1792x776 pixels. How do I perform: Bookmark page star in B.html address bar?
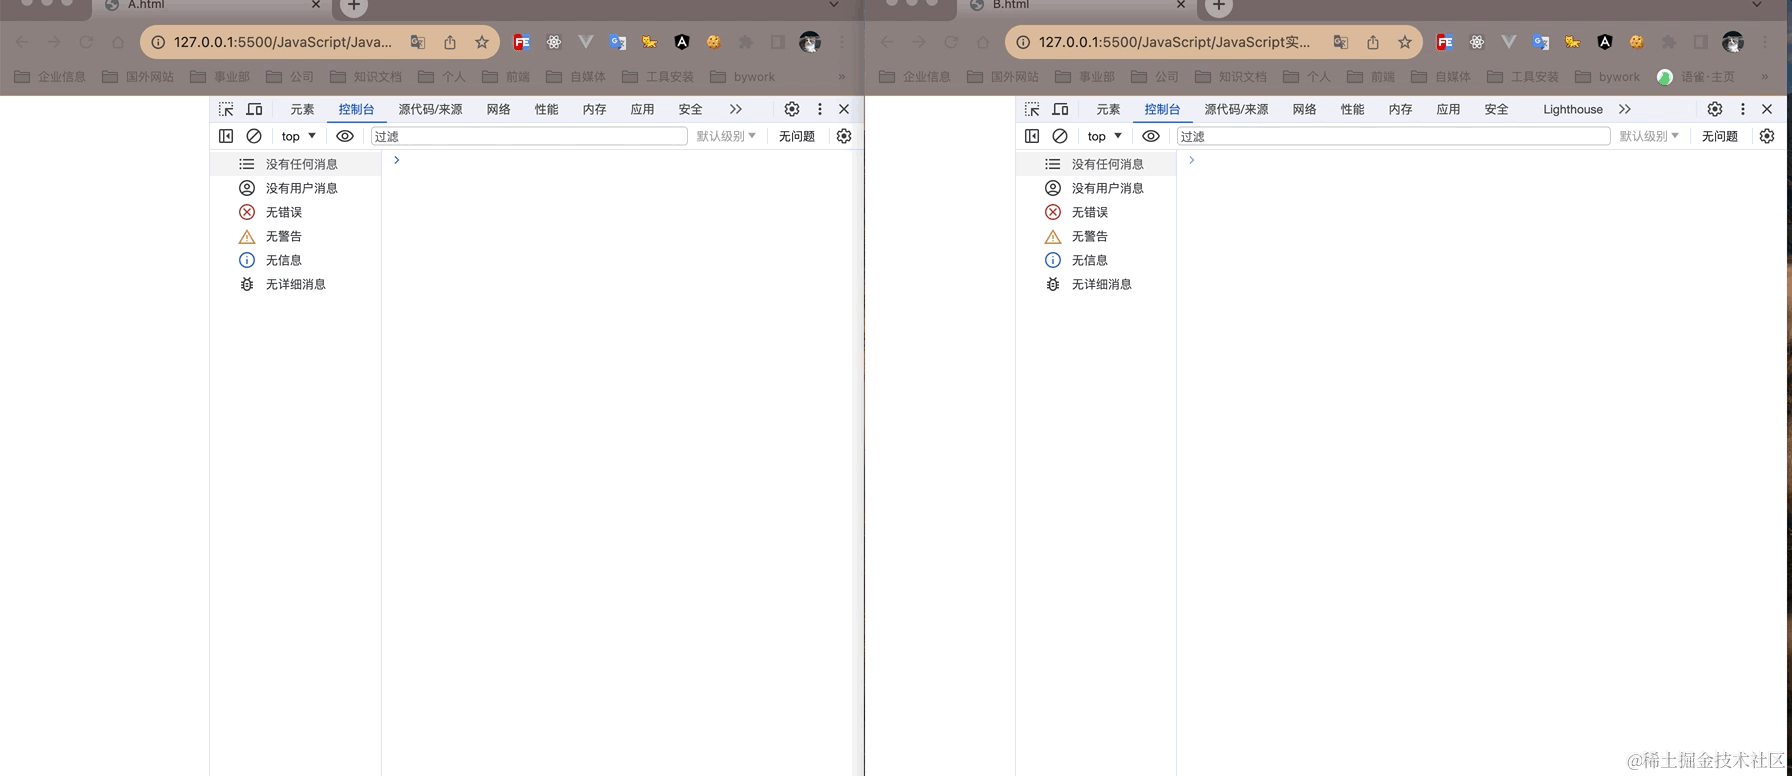click(x=1405, y=42)
